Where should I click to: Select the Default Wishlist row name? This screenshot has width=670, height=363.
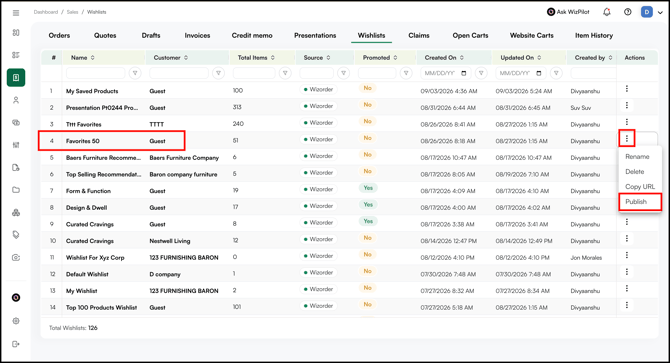[87, 274]
